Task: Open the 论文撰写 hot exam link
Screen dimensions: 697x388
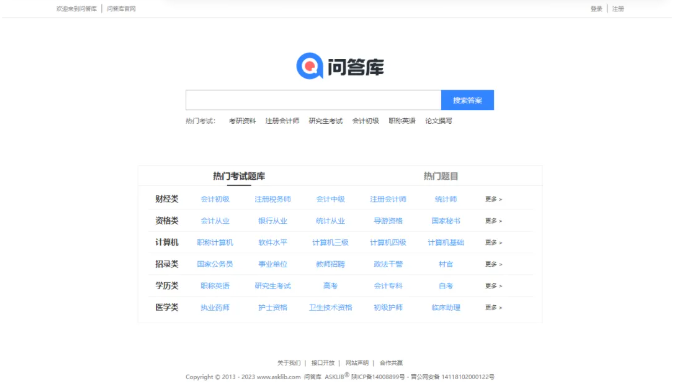Action: point(438,121)
